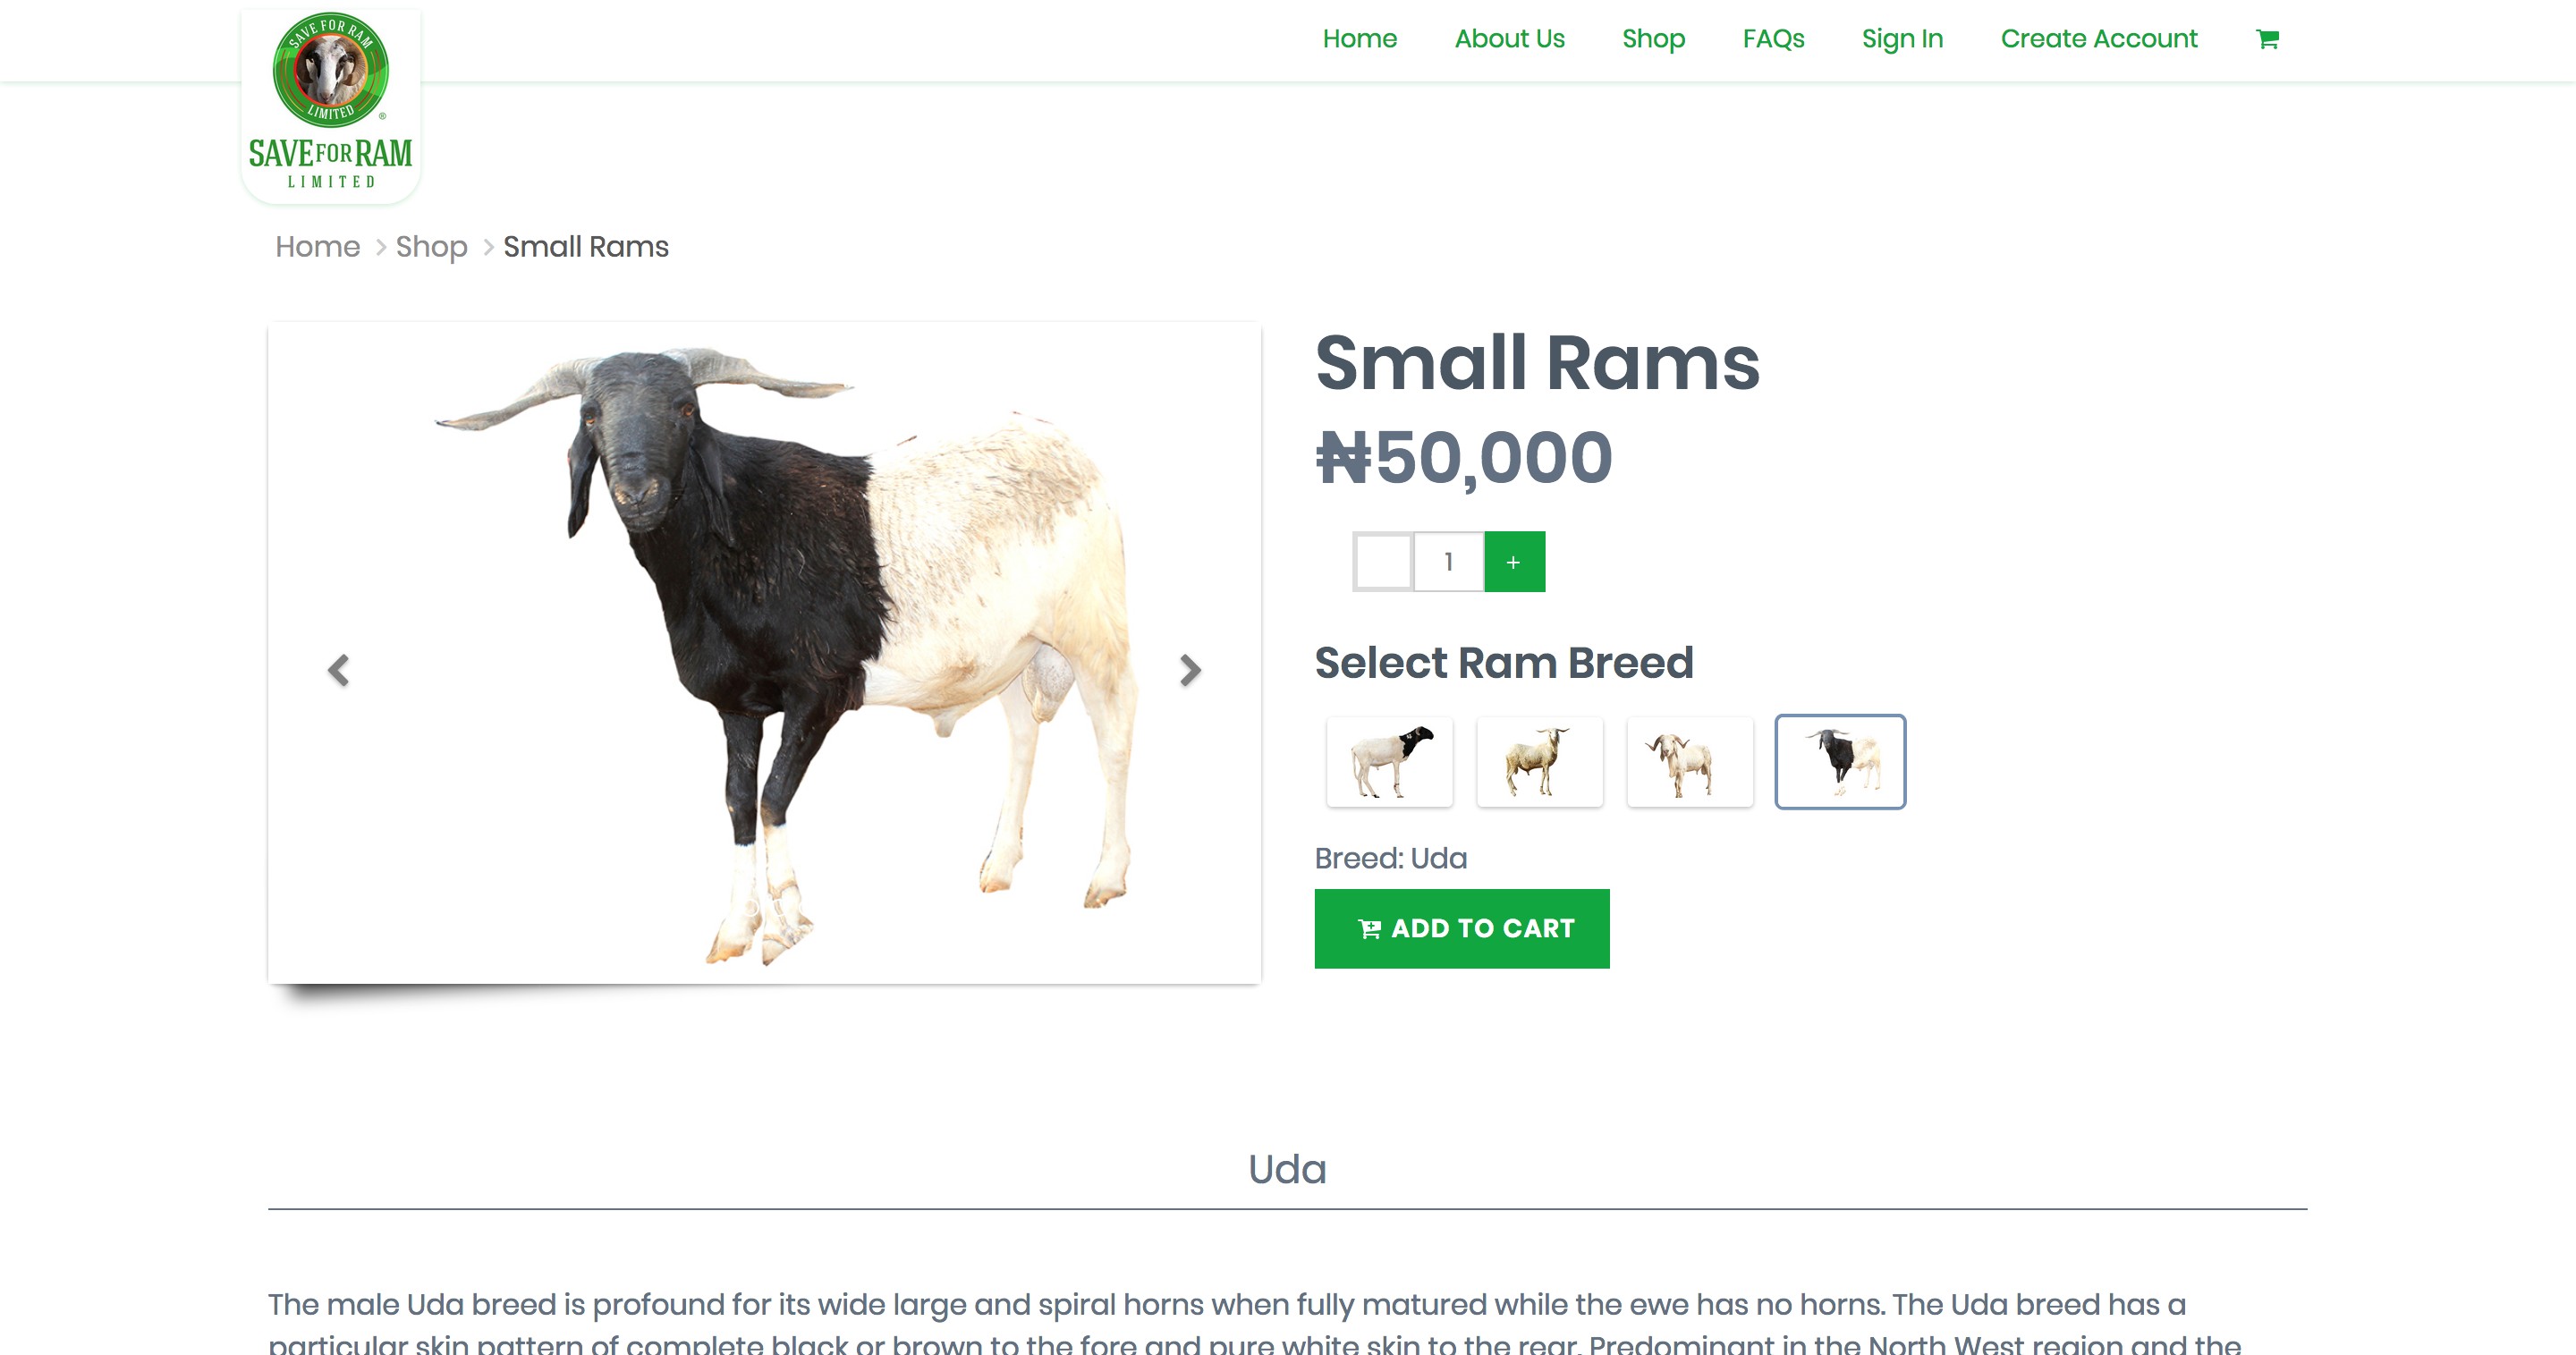The image size is (2576, 1355).
Task: Click the quantity decrease button
Action: [1383, 562]
